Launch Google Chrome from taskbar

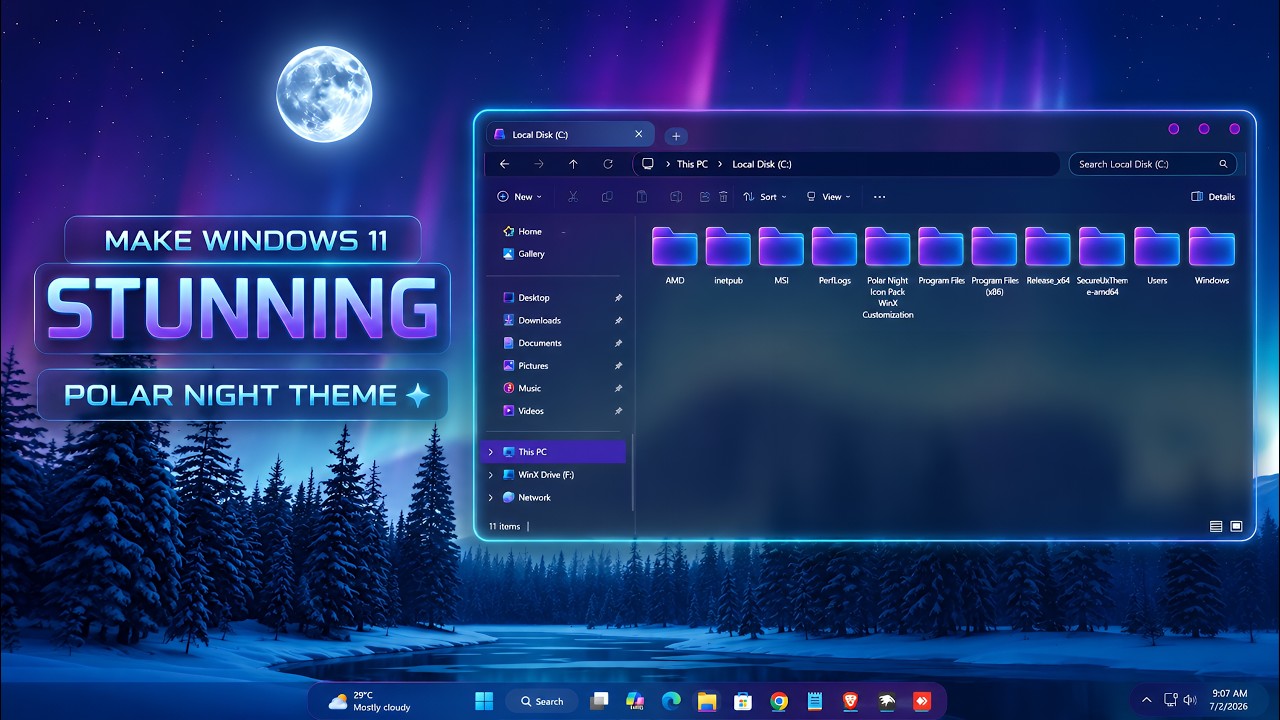tap(779, 701)
